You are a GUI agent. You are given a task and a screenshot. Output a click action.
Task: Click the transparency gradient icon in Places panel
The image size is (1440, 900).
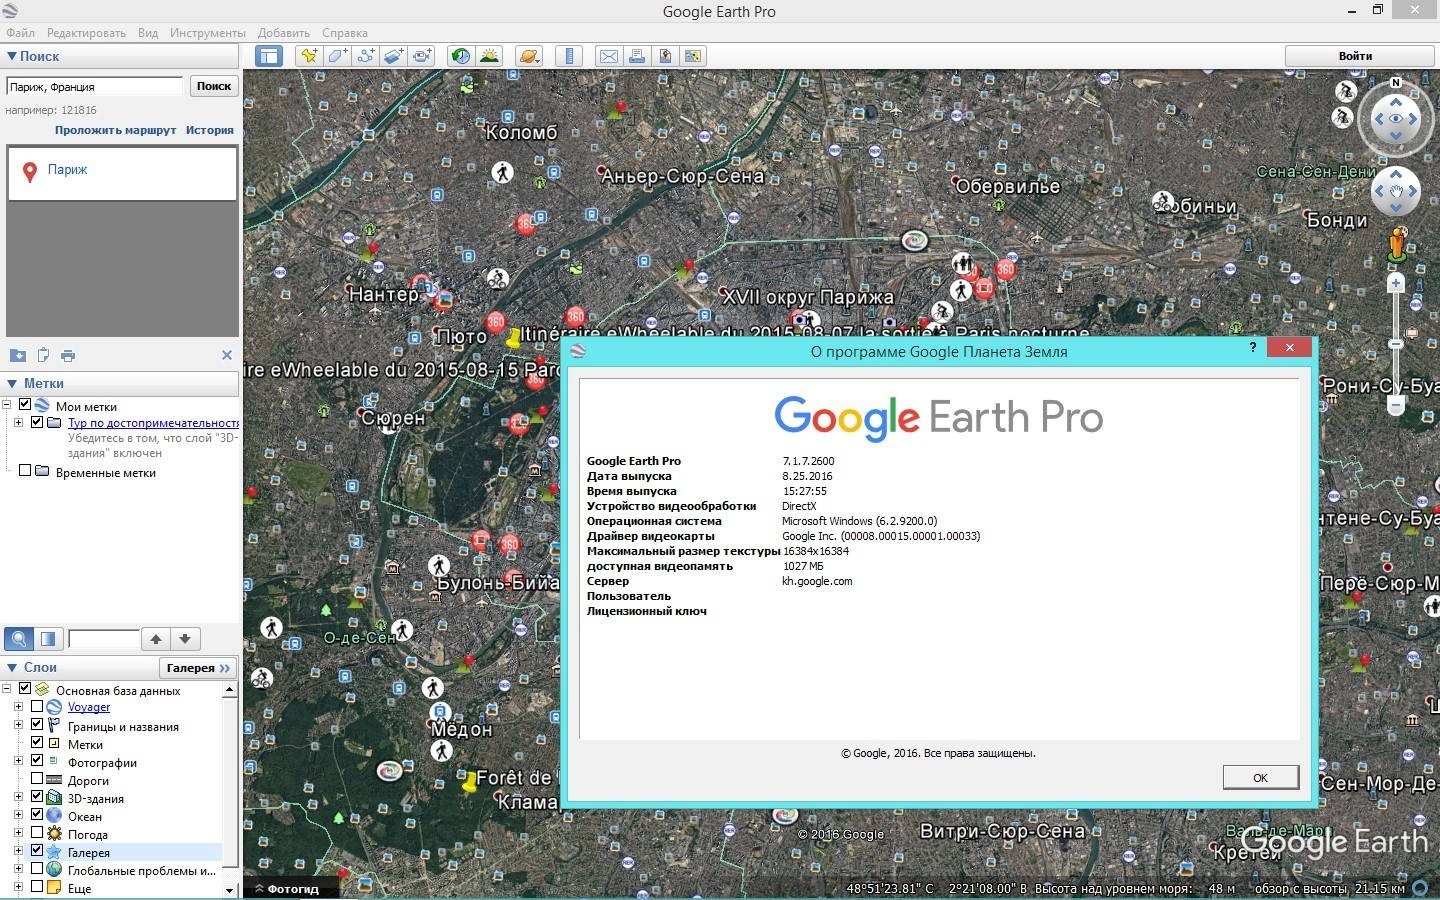pyautogui.click(x=48, y=638)
